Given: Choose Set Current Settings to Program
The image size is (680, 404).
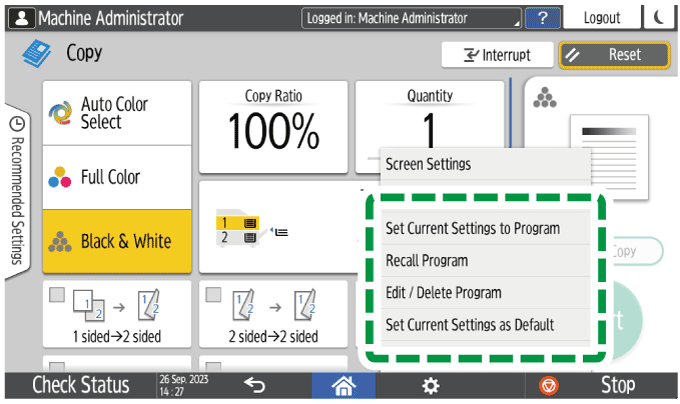Looking at the screenshot, I should pos(472,228).
